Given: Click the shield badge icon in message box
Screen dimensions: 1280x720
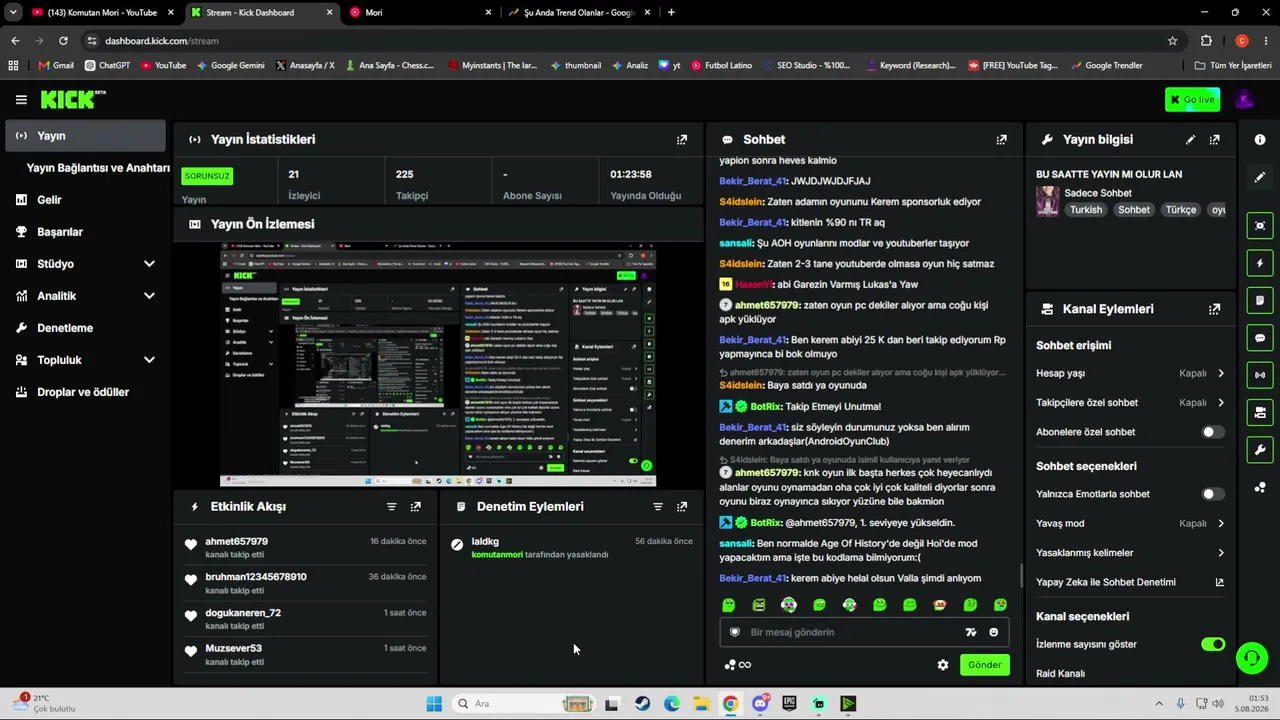Looking at the screenshot, I should pyautogui.click(x=735, y=633).
